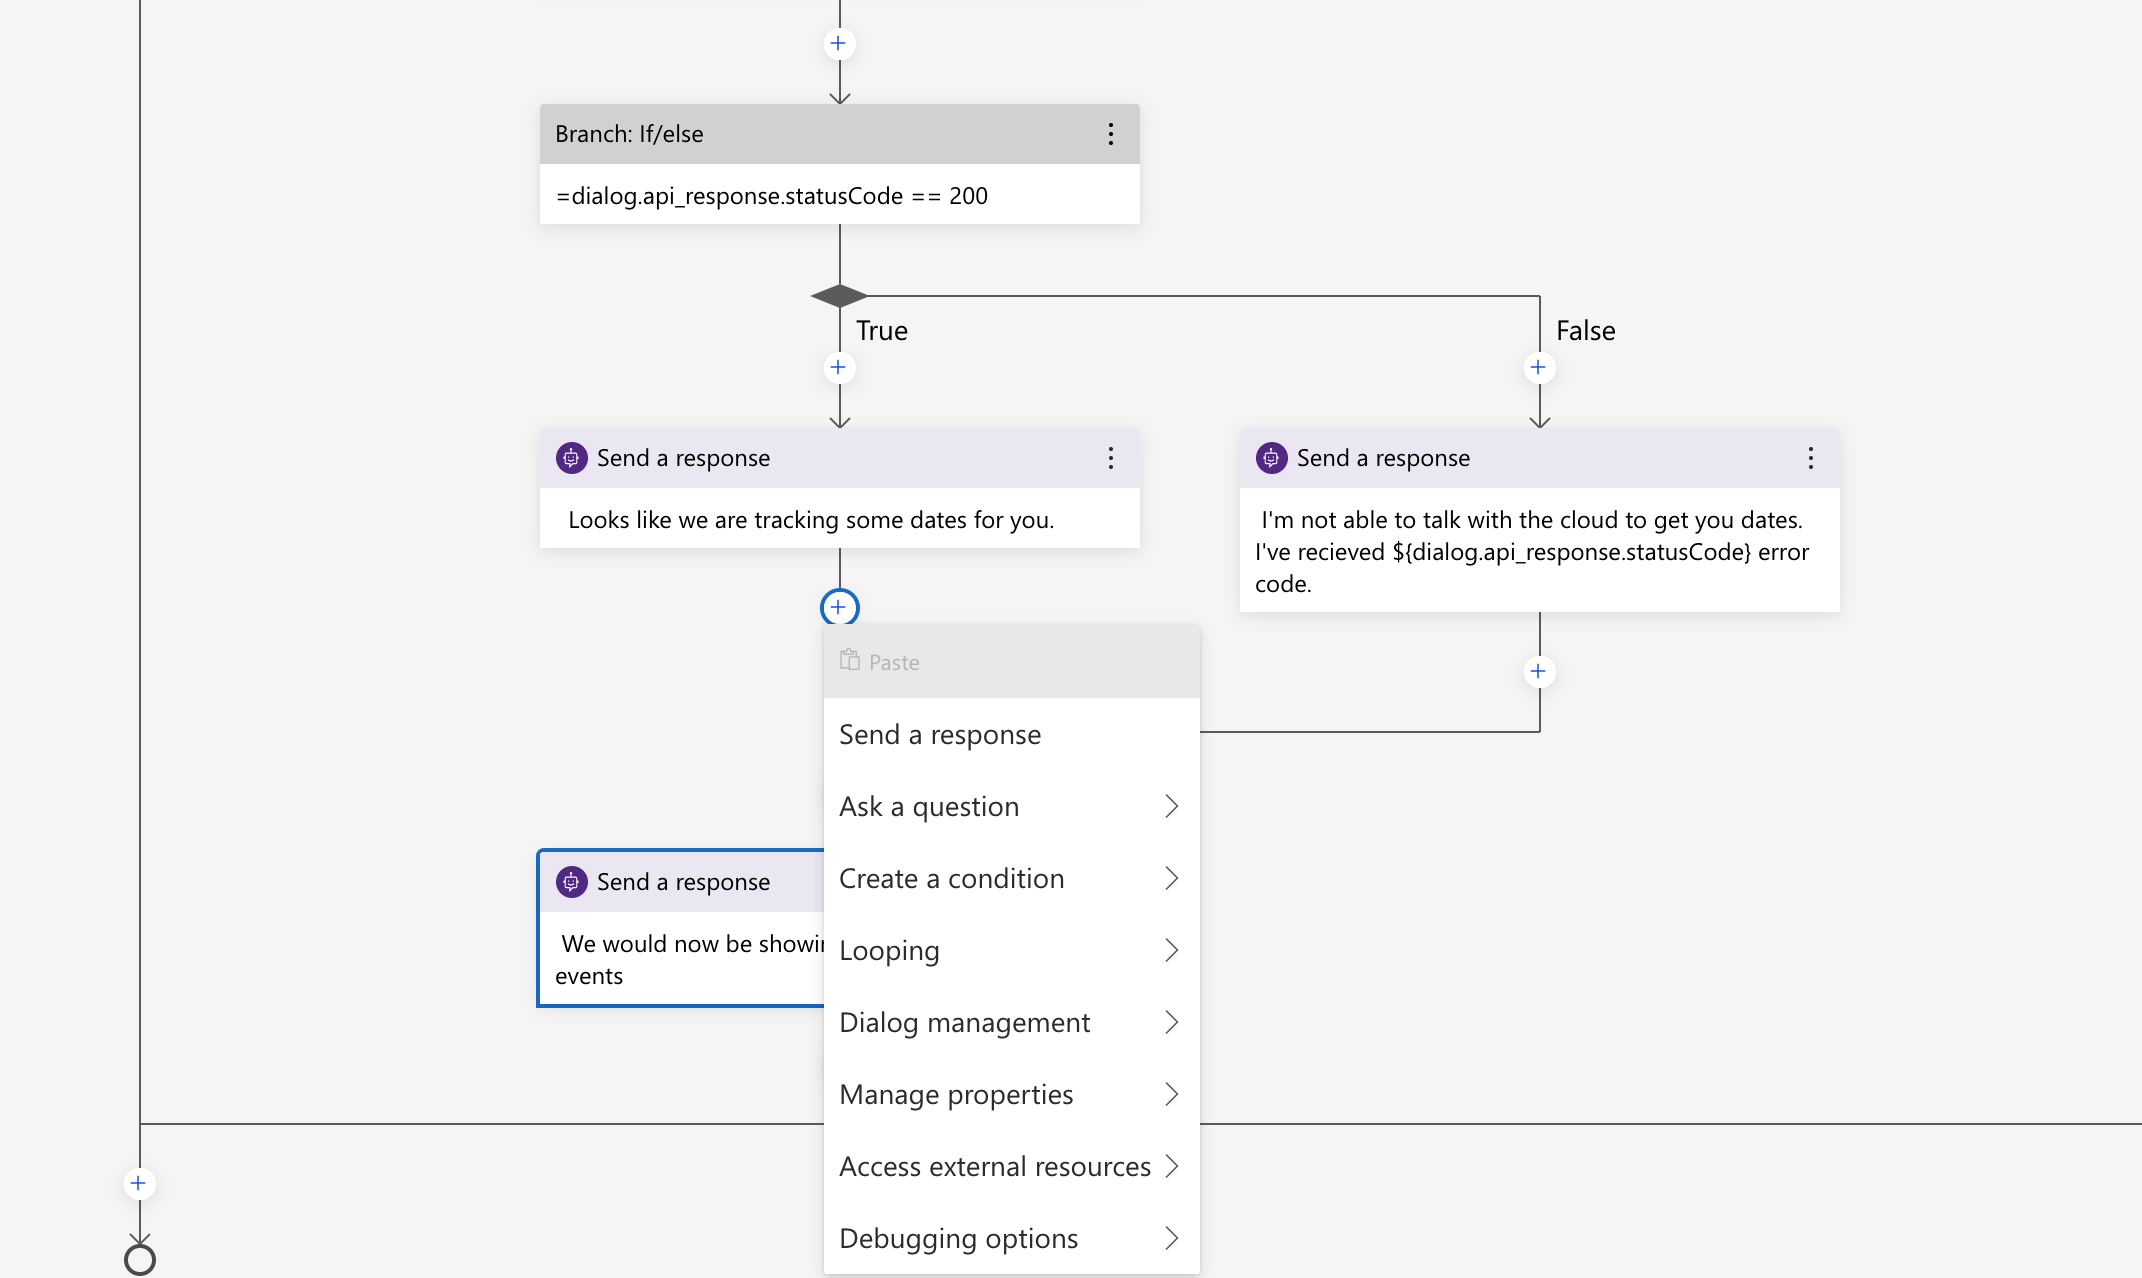Image resolution: width=2142 pixels, height=1278 pixels.
Task: Expand the Create a condition submenu arrow
Action: (x=1172, y=878)
